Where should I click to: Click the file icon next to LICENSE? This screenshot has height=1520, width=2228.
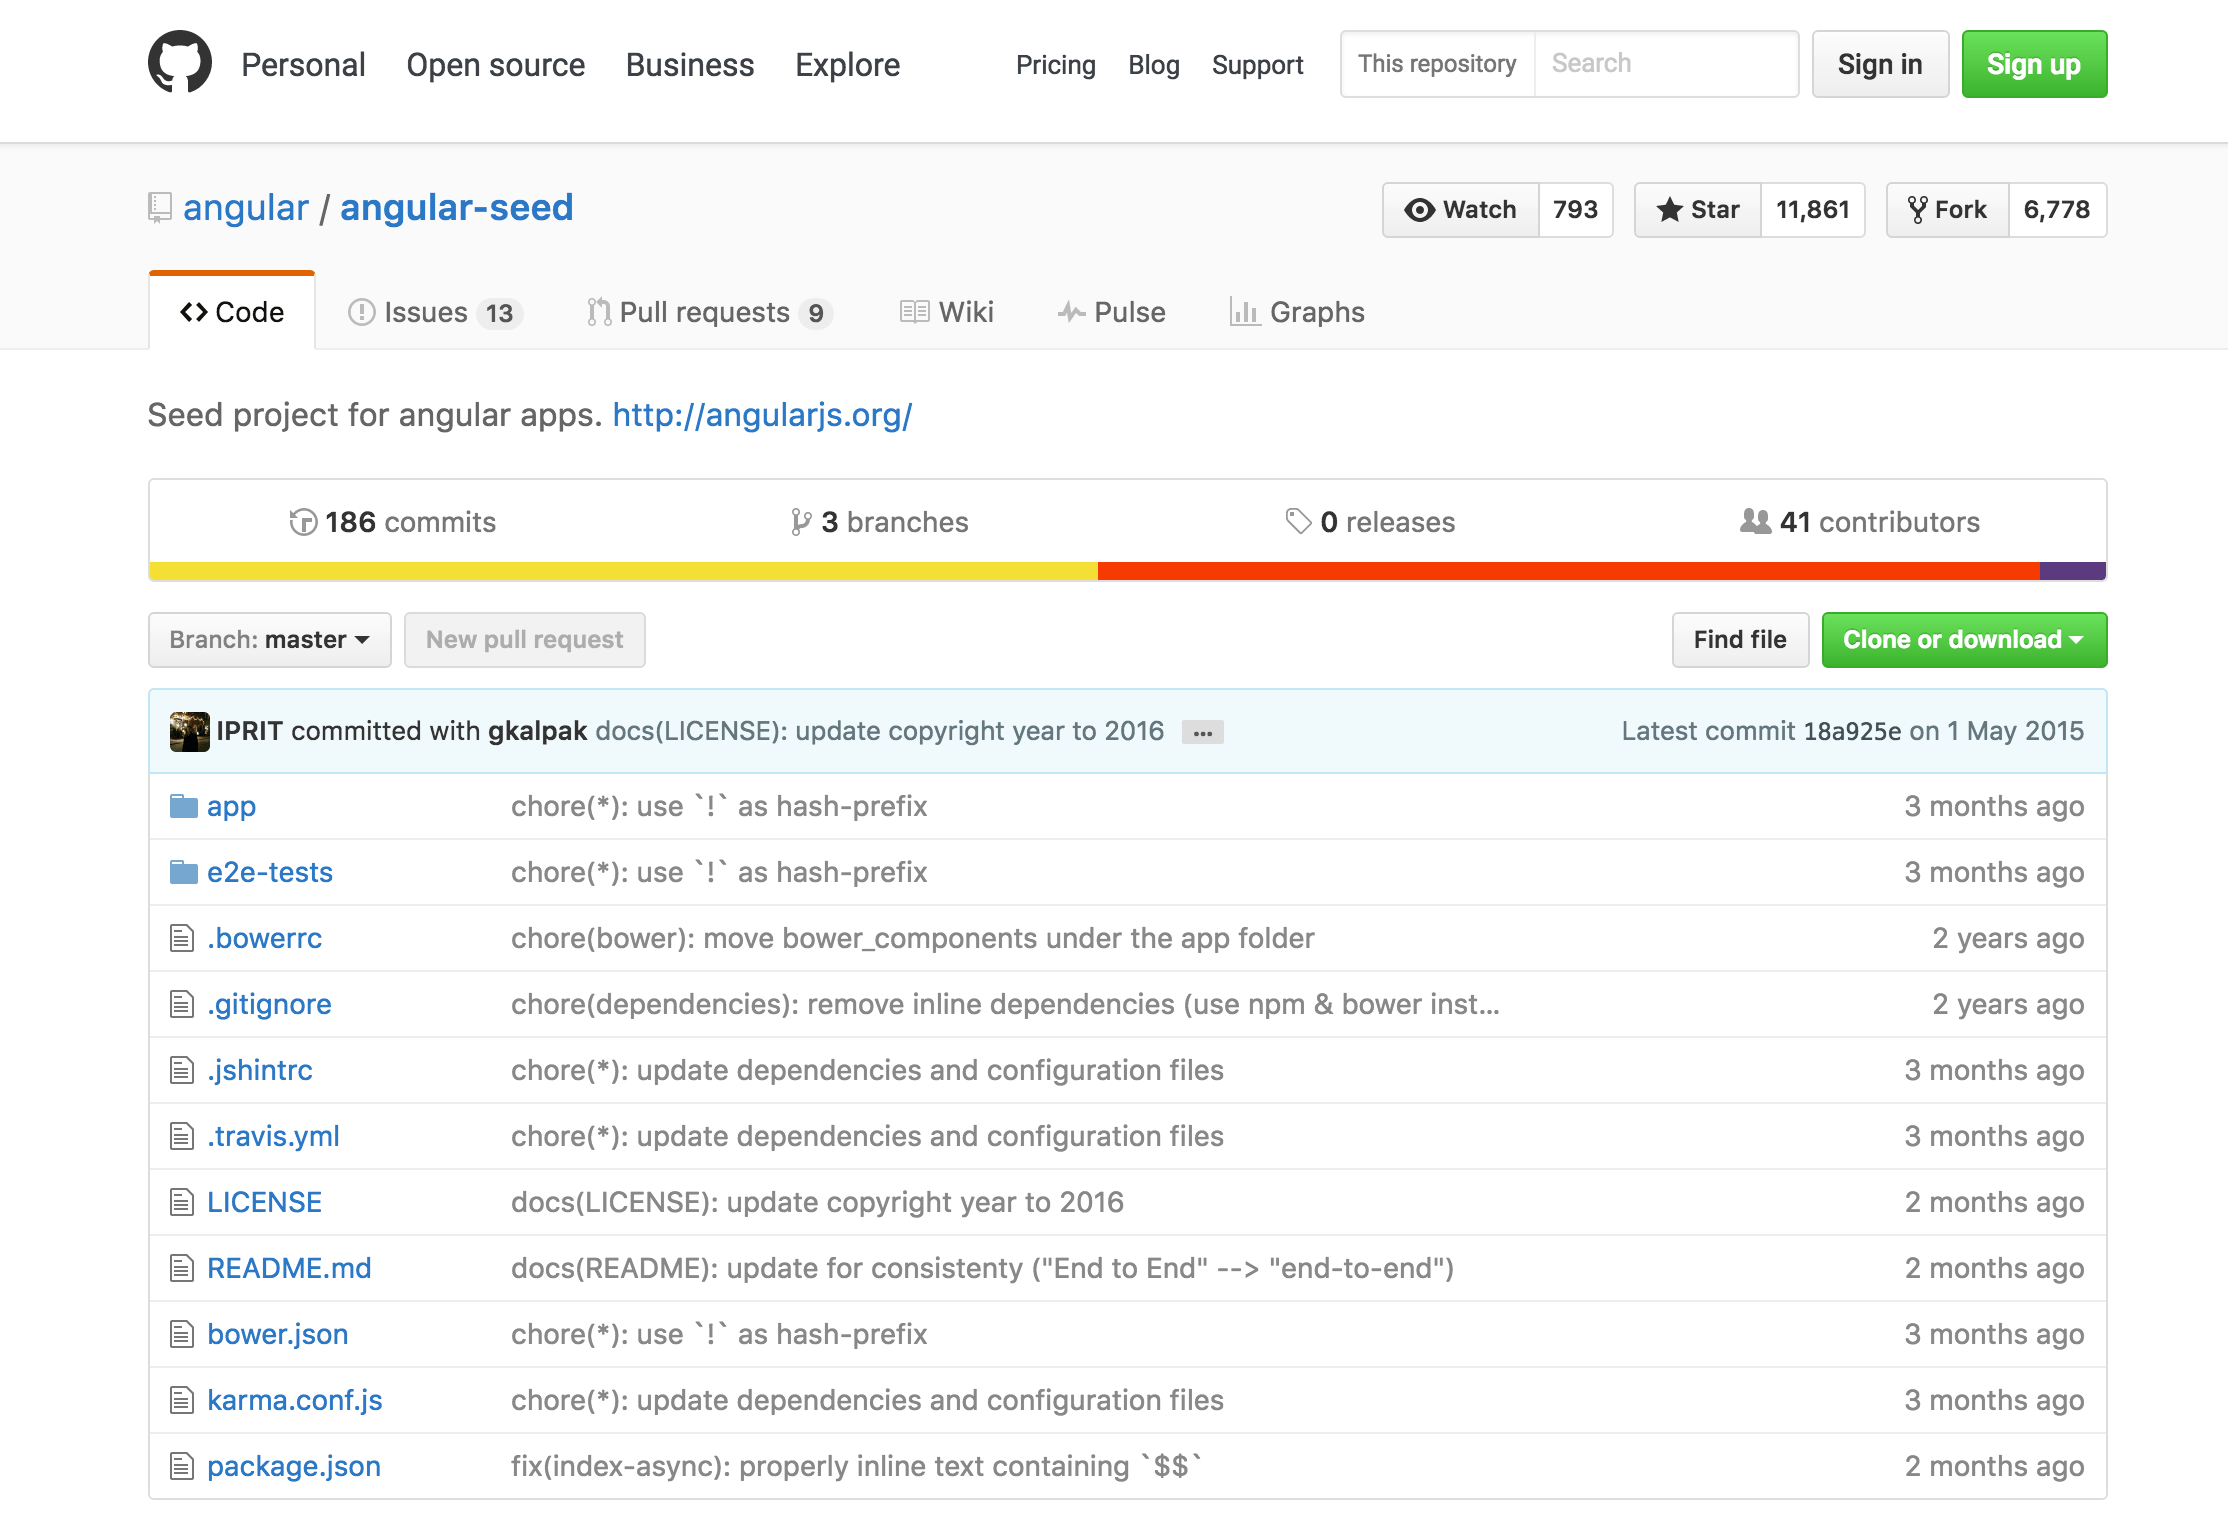(182, 1202)
